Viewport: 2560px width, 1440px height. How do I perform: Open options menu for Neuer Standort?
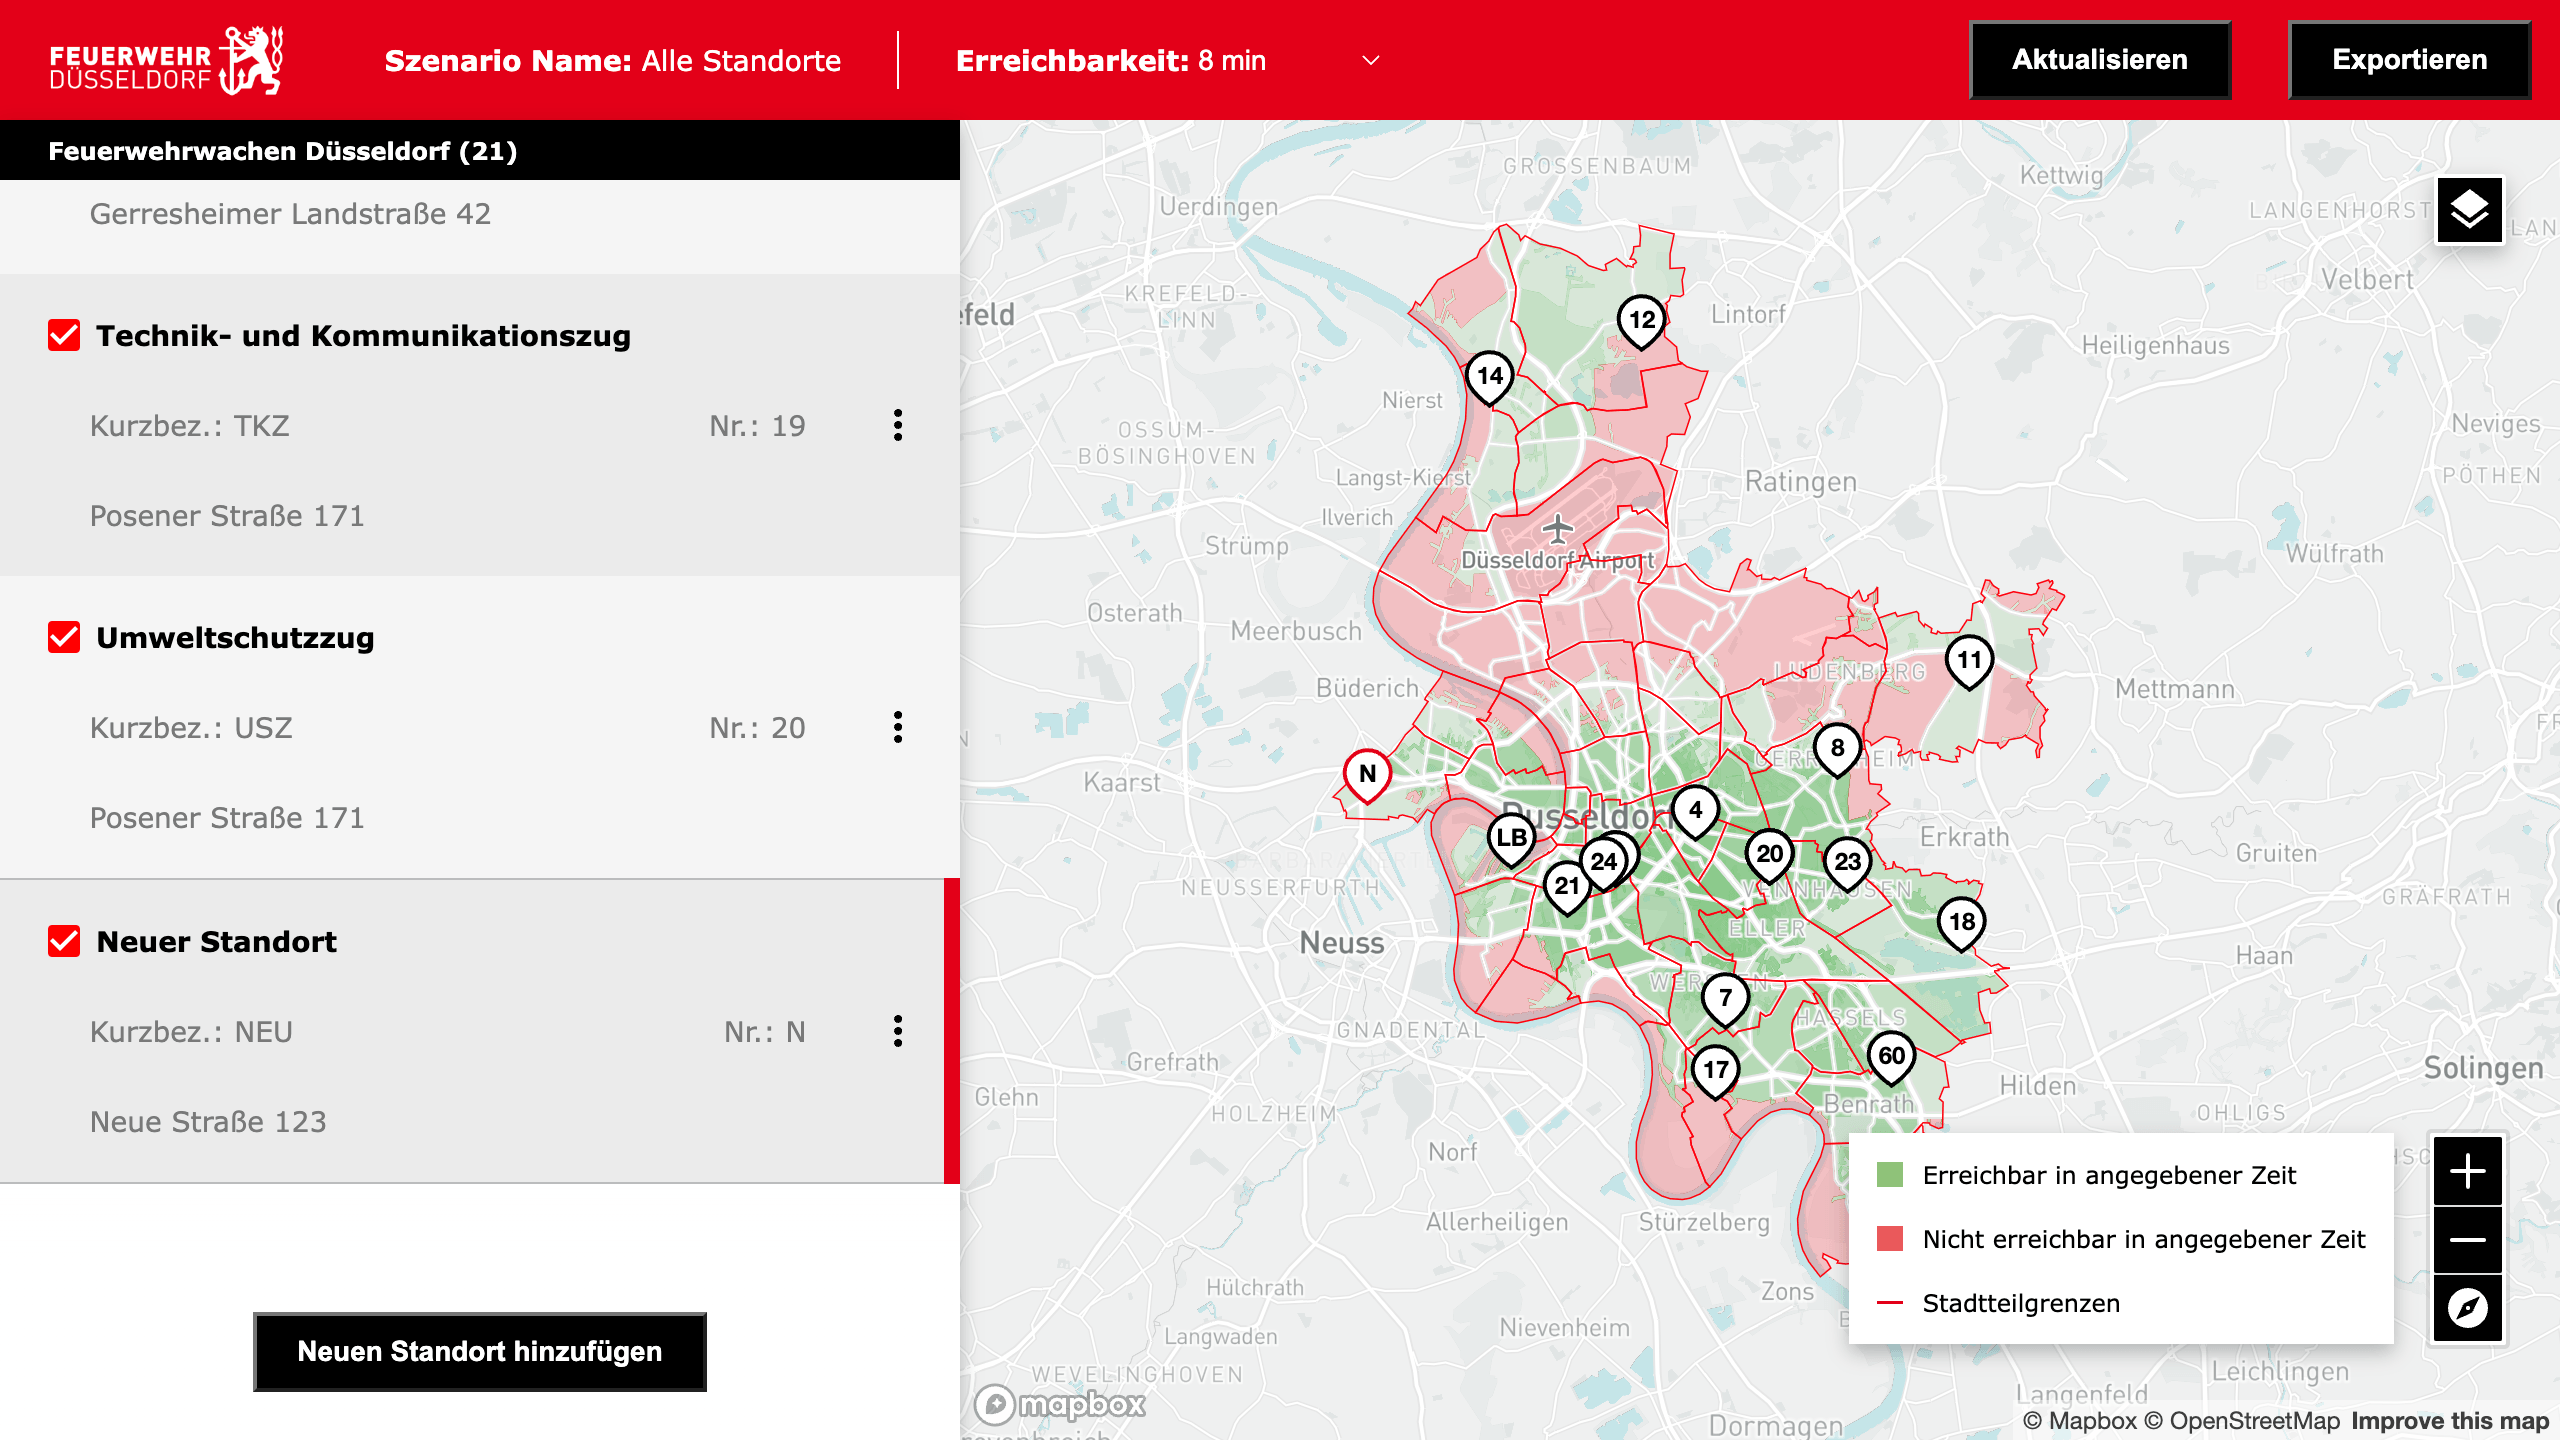[x=898, y=1032]
